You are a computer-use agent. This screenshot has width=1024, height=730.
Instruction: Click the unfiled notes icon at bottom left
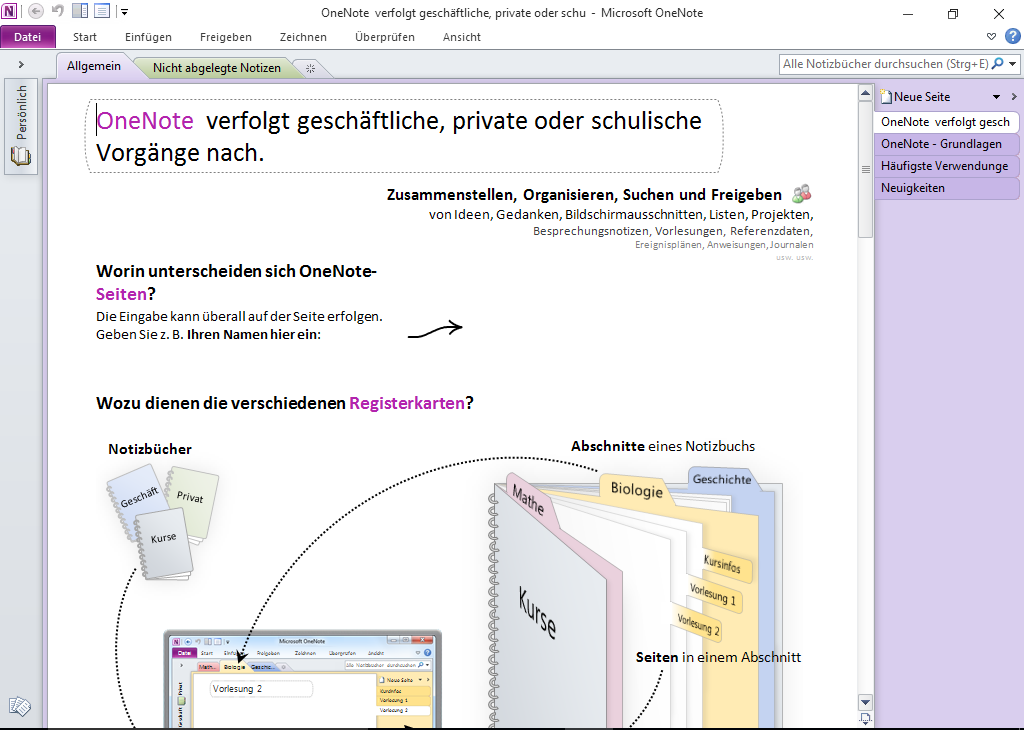coord(19,707)
